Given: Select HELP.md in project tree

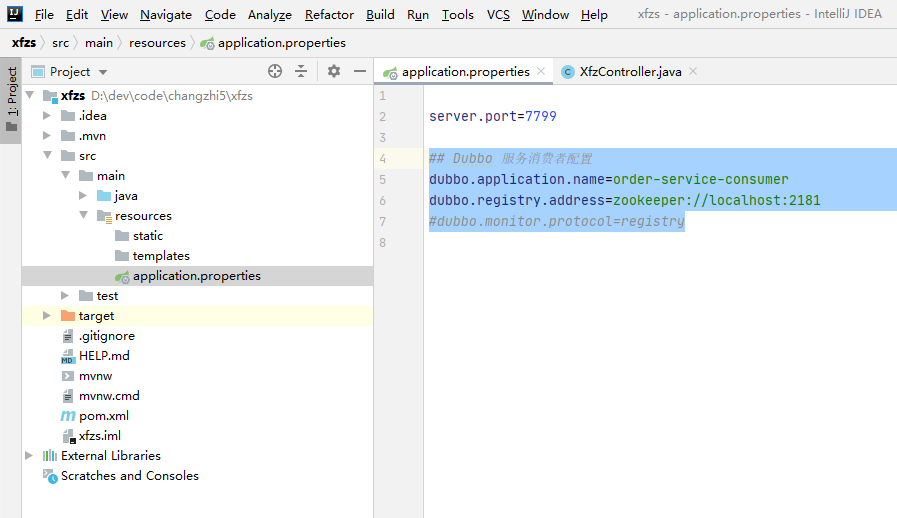Looking at the screenshot, I should click(x=104, y=355).
